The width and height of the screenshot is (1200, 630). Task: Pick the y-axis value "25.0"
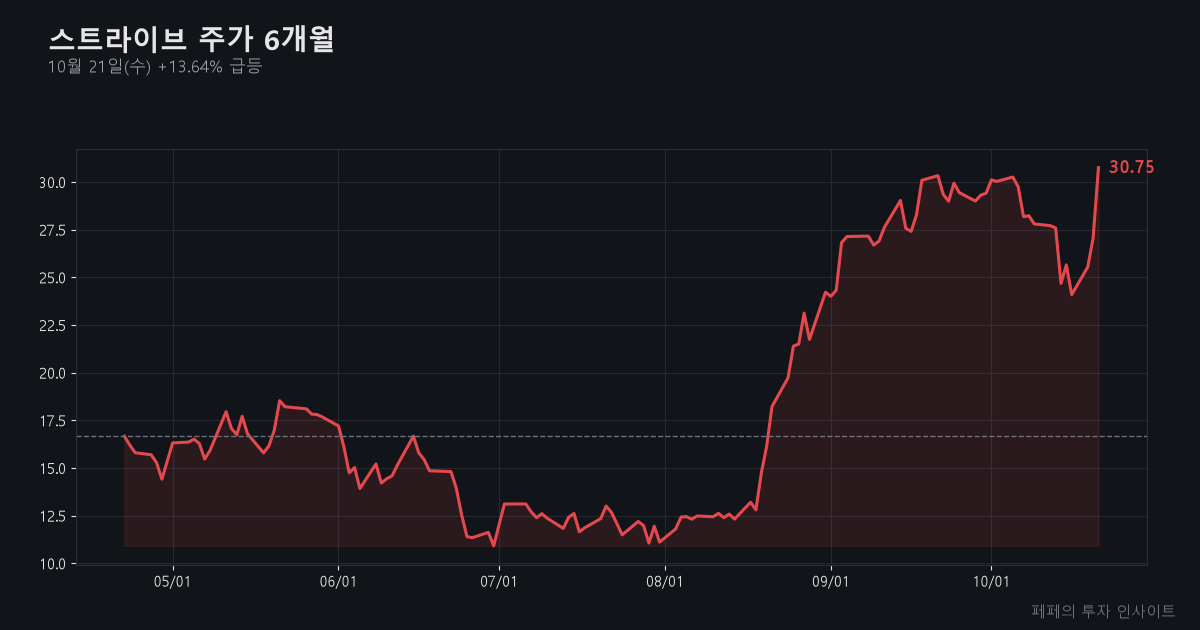click(54, 278)
